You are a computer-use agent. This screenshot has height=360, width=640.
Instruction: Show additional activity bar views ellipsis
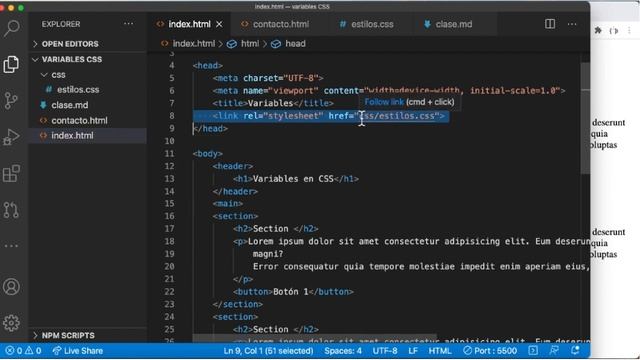tap(11, 246)
